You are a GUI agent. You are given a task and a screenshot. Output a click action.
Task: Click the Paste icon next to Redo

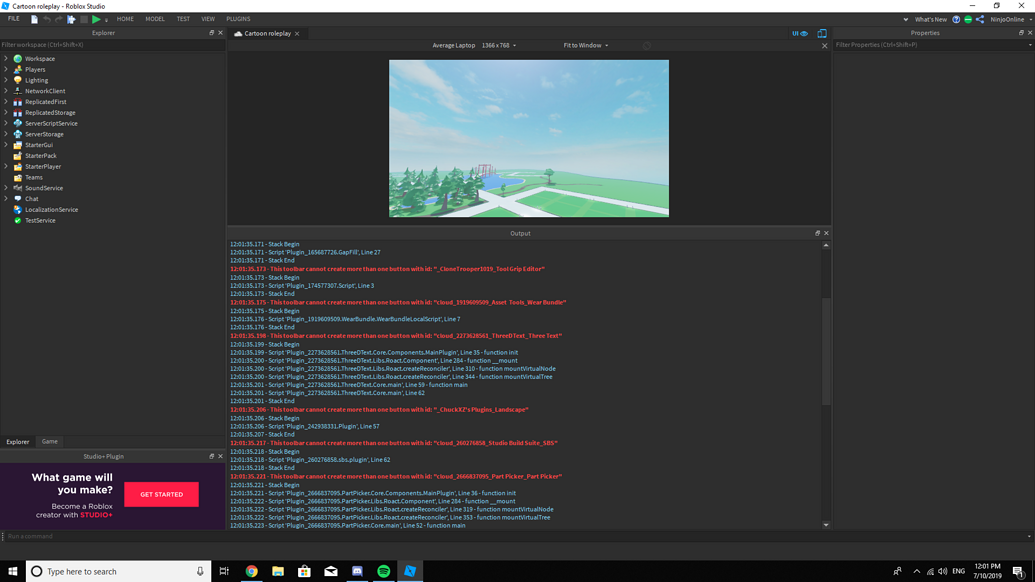click(70, 18)
